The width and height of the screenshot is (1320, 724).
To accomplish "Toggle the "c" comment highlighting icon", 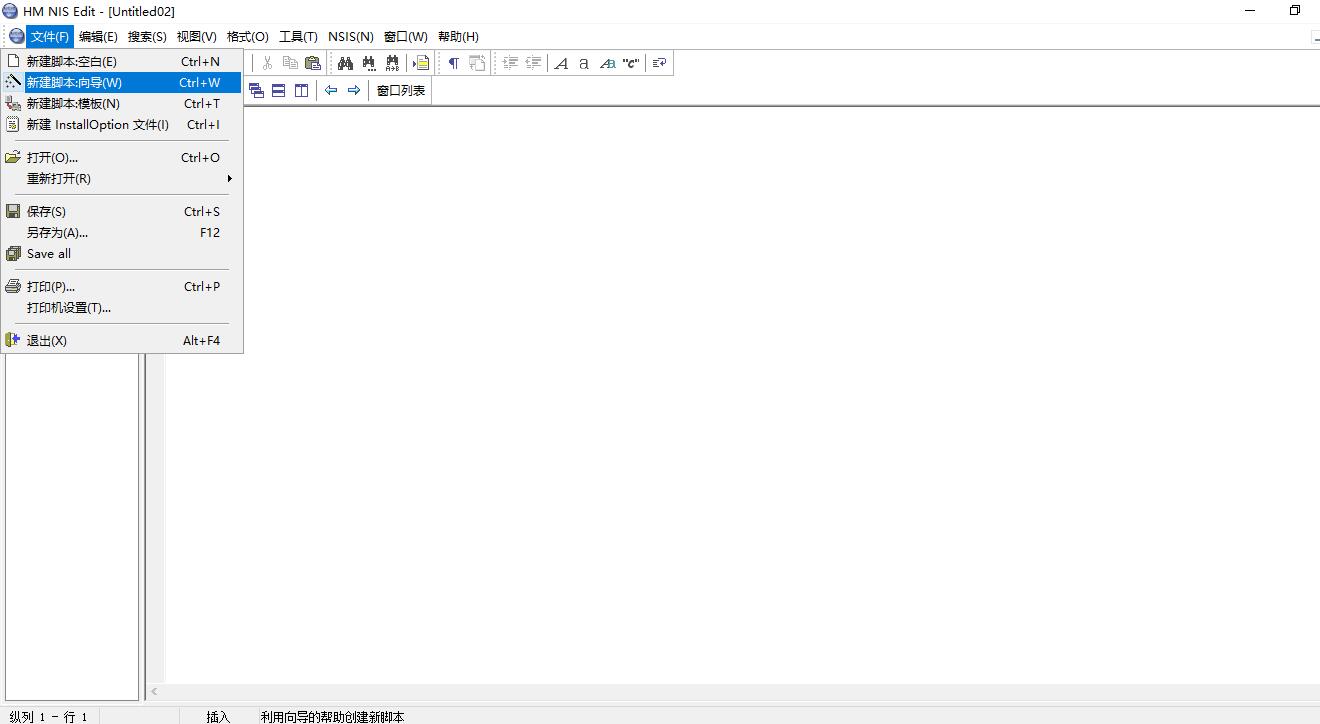I will click(x=630, y=63).
